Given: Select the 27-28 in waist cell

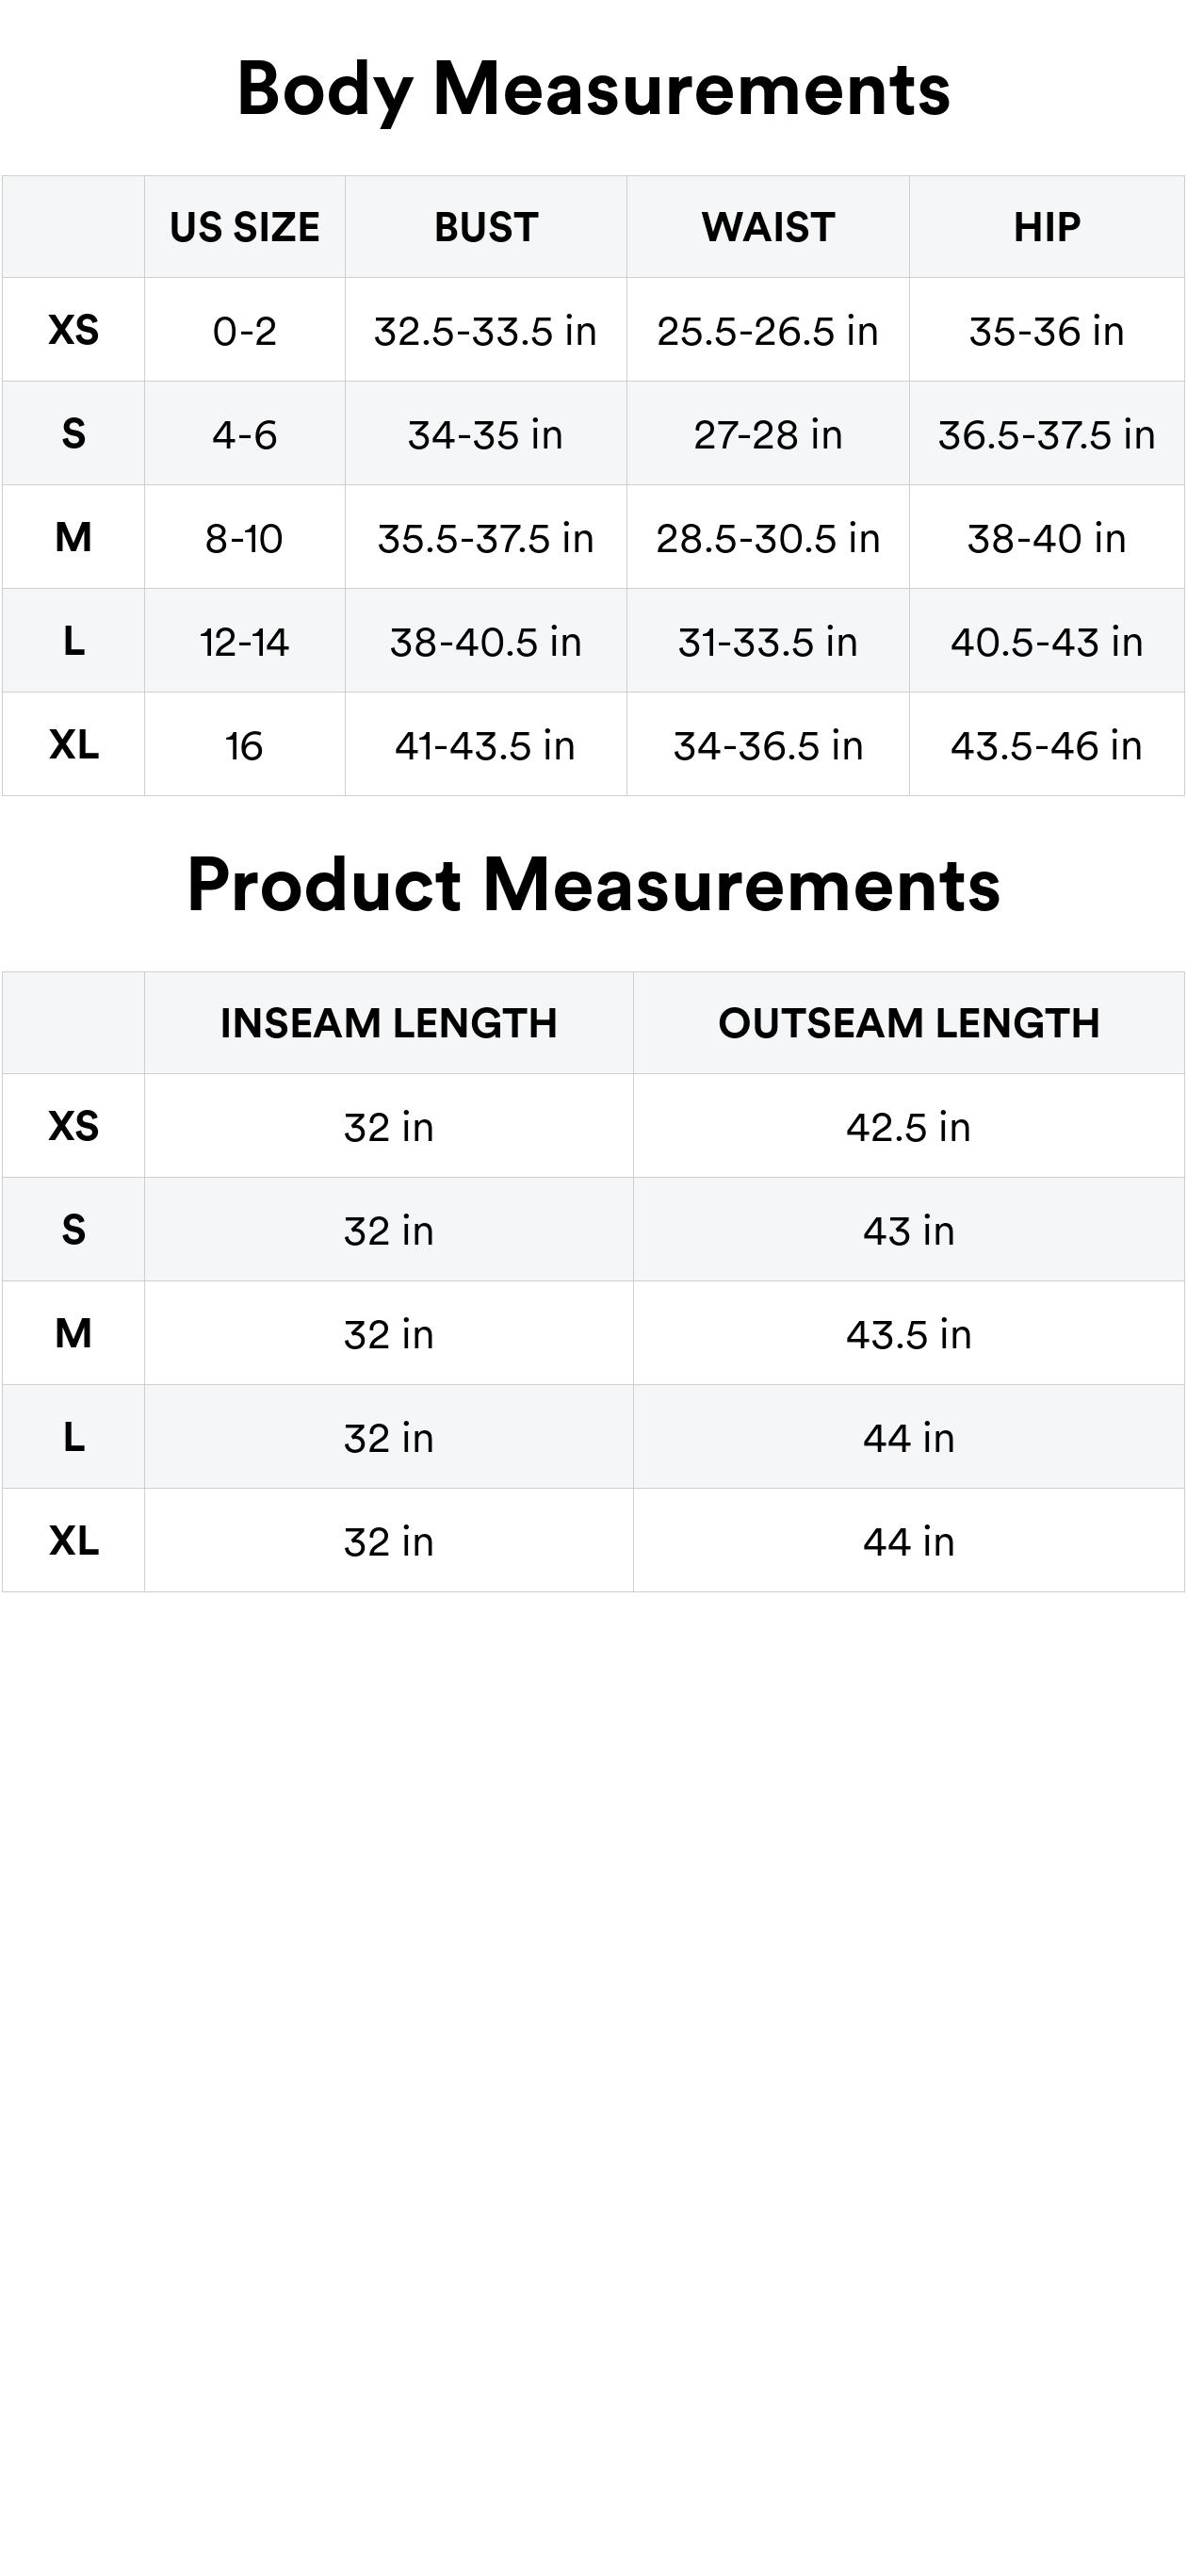Looking at the screenshot, I should click(x=768, y=435).
